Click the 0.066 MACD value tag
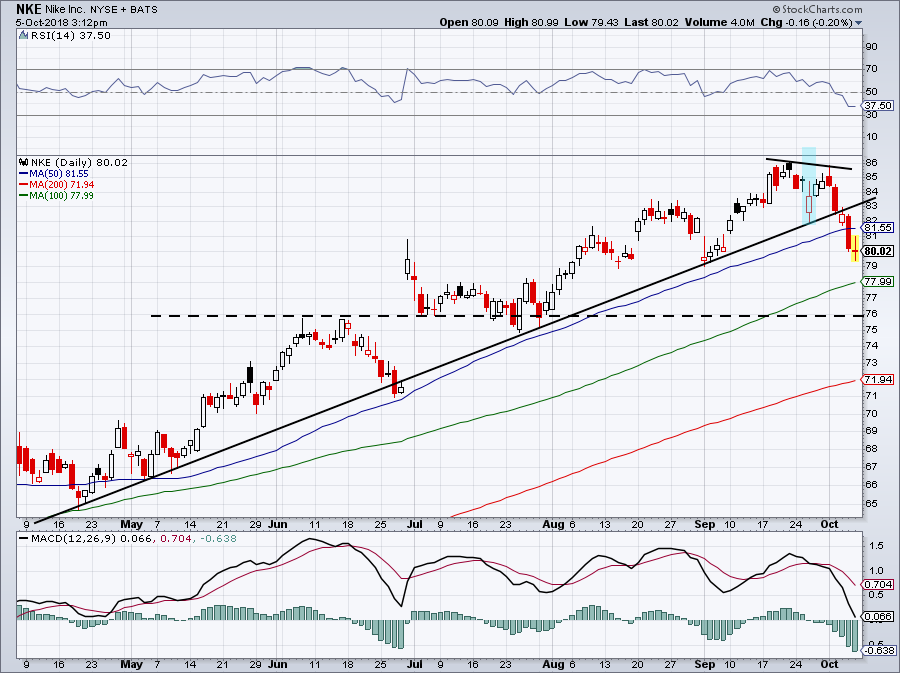Viewport: 900px width, 673px height. pos(879,617)
